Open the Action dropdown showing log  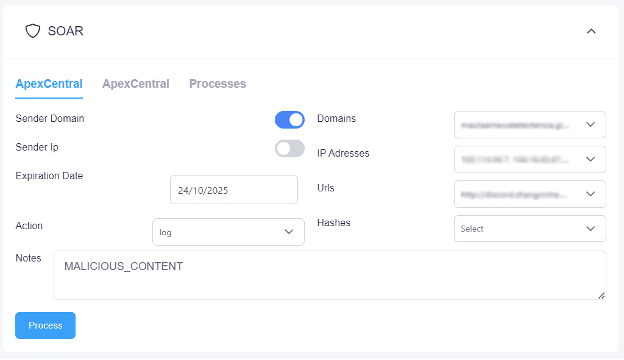228,232
